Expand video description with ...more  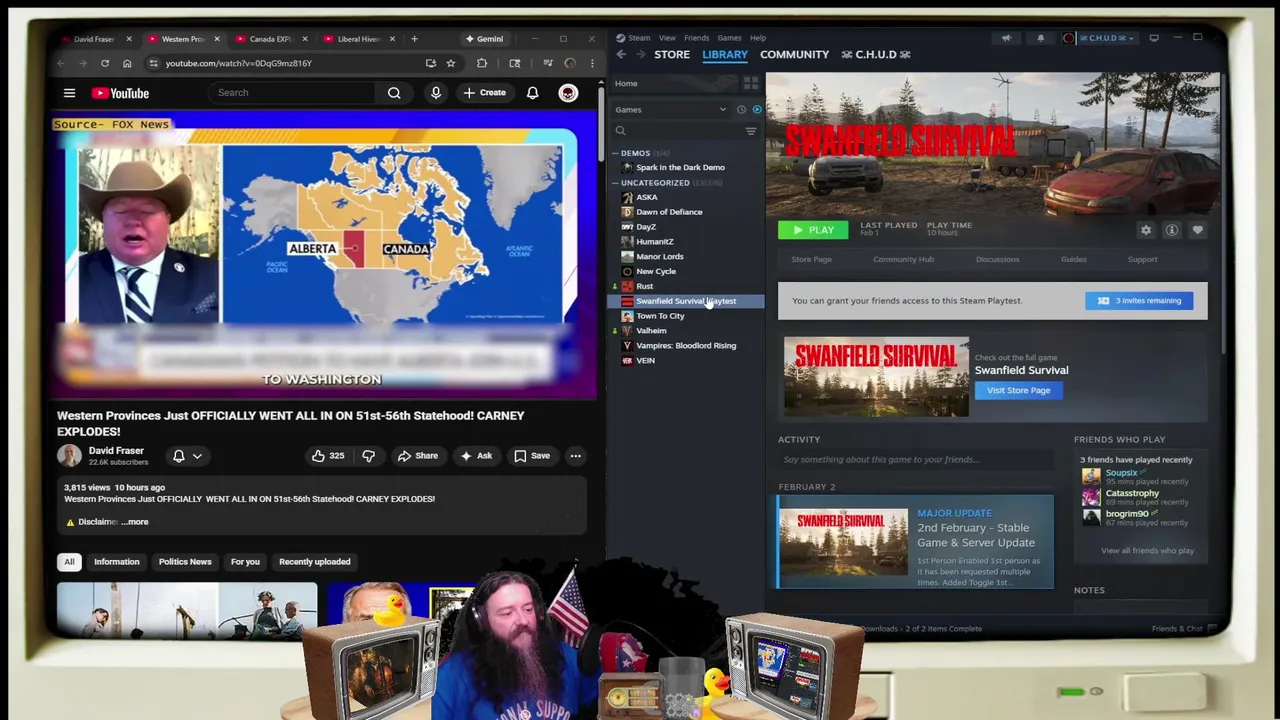point(136,522)
